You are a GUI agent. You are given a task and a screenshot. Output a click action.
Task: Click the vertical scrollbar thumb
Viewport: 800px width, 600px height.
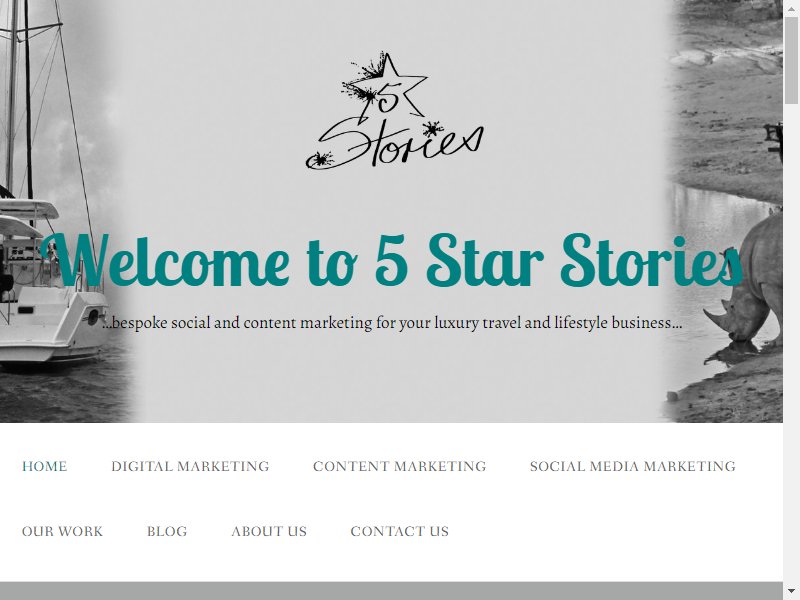791,60
